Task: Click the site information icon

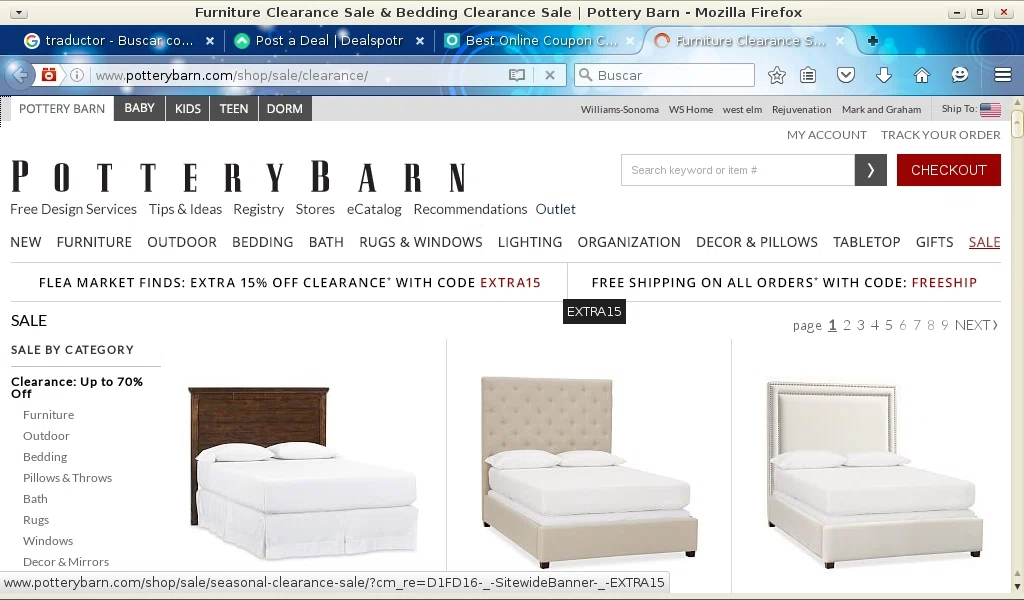Action: coord(76,75)
